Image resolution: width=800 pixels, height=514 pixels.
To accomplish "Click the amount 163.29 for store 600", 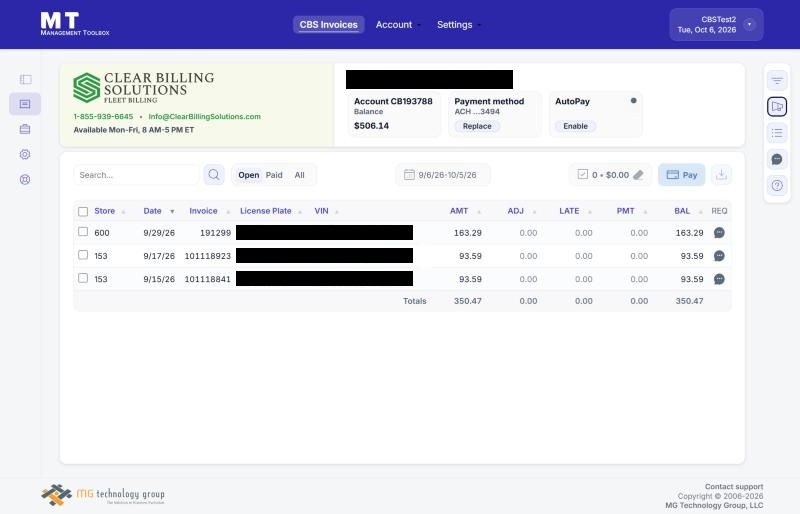I will tap(467, 233).
